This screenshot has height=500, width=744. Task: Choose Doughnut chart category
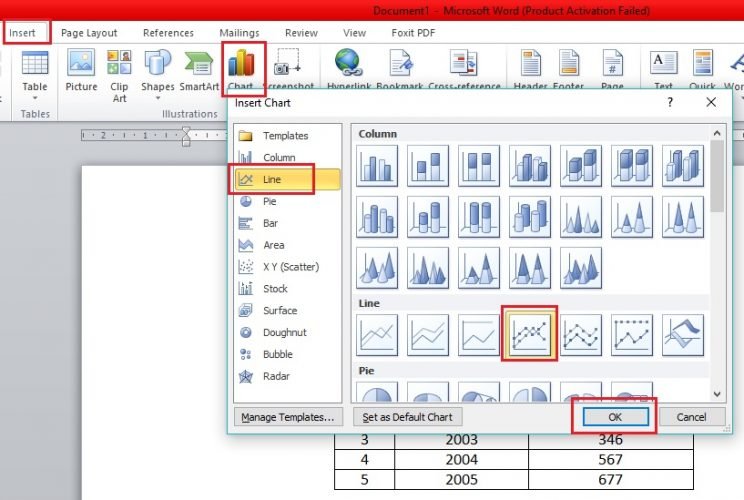pyautogui.click(x=285, y=332)
